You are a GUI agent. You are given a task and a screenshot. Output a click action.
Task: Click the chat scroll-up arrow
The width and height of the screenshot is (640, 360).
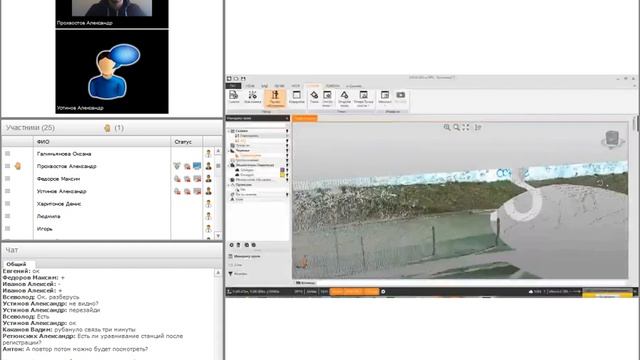218,273
